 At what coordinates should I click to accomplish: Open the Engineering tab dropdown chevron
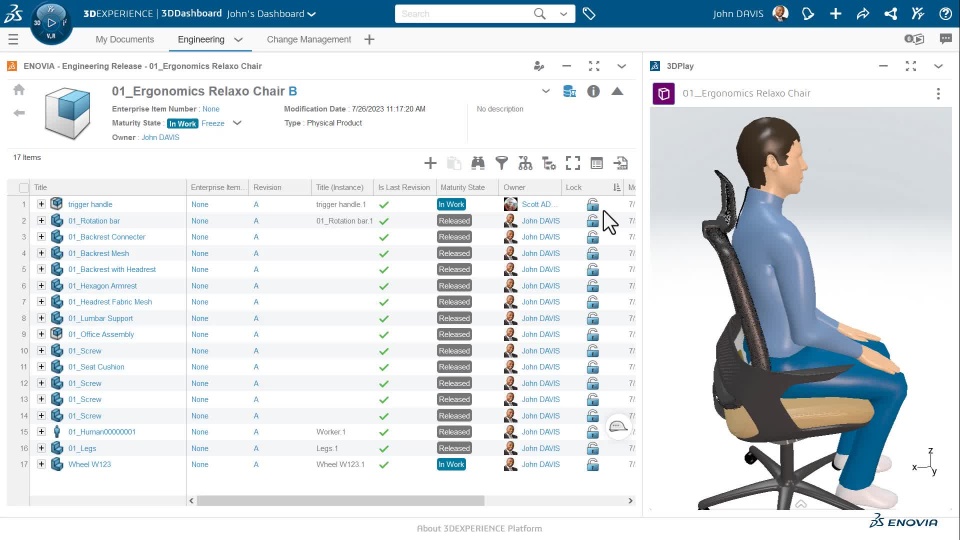point(238,40)
